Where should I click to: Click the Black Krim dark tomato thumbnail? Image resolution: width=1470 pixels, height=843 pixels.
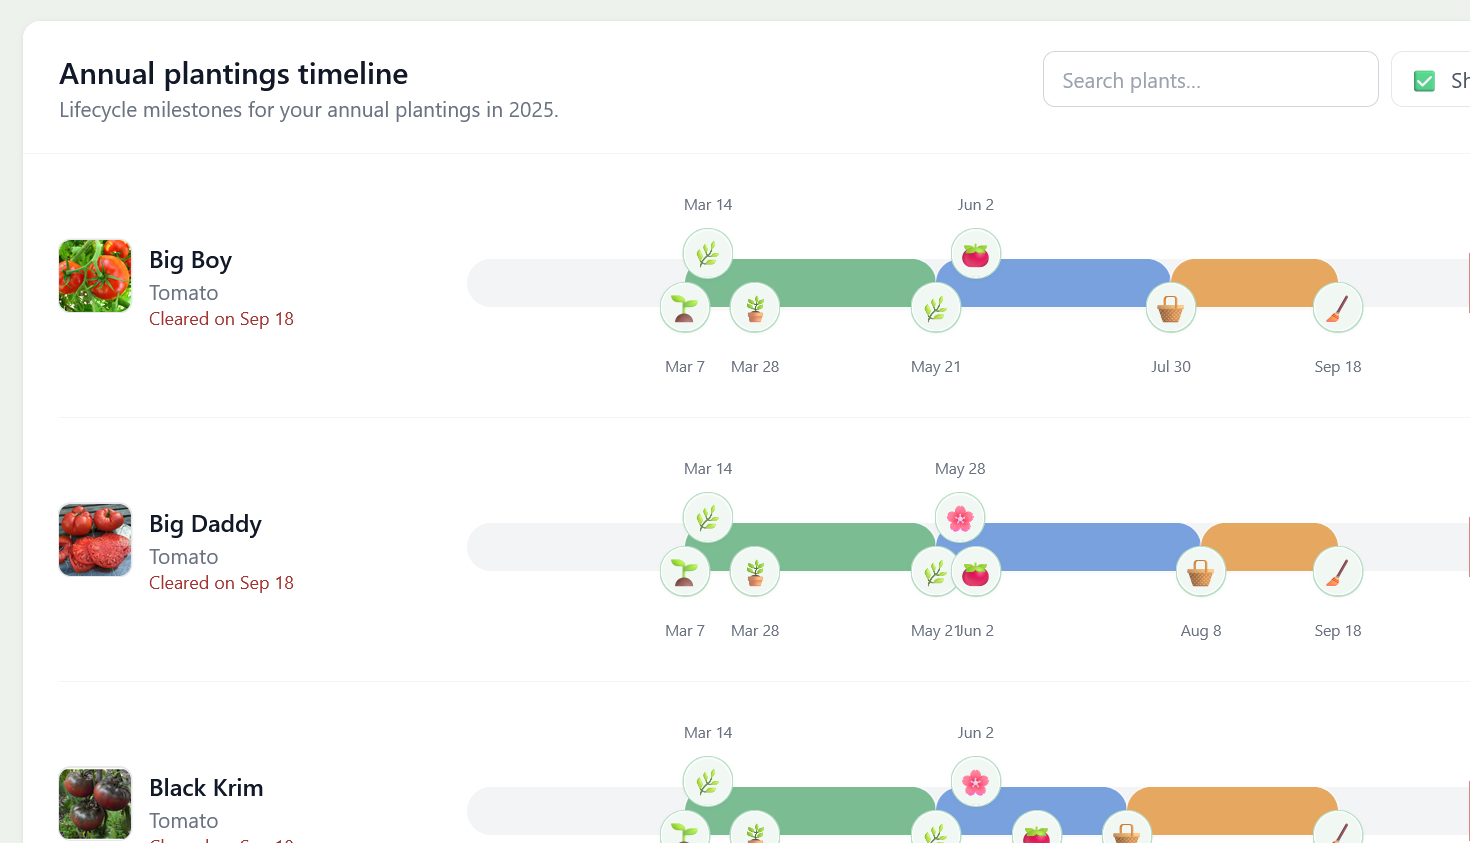[x=94, y=803]
